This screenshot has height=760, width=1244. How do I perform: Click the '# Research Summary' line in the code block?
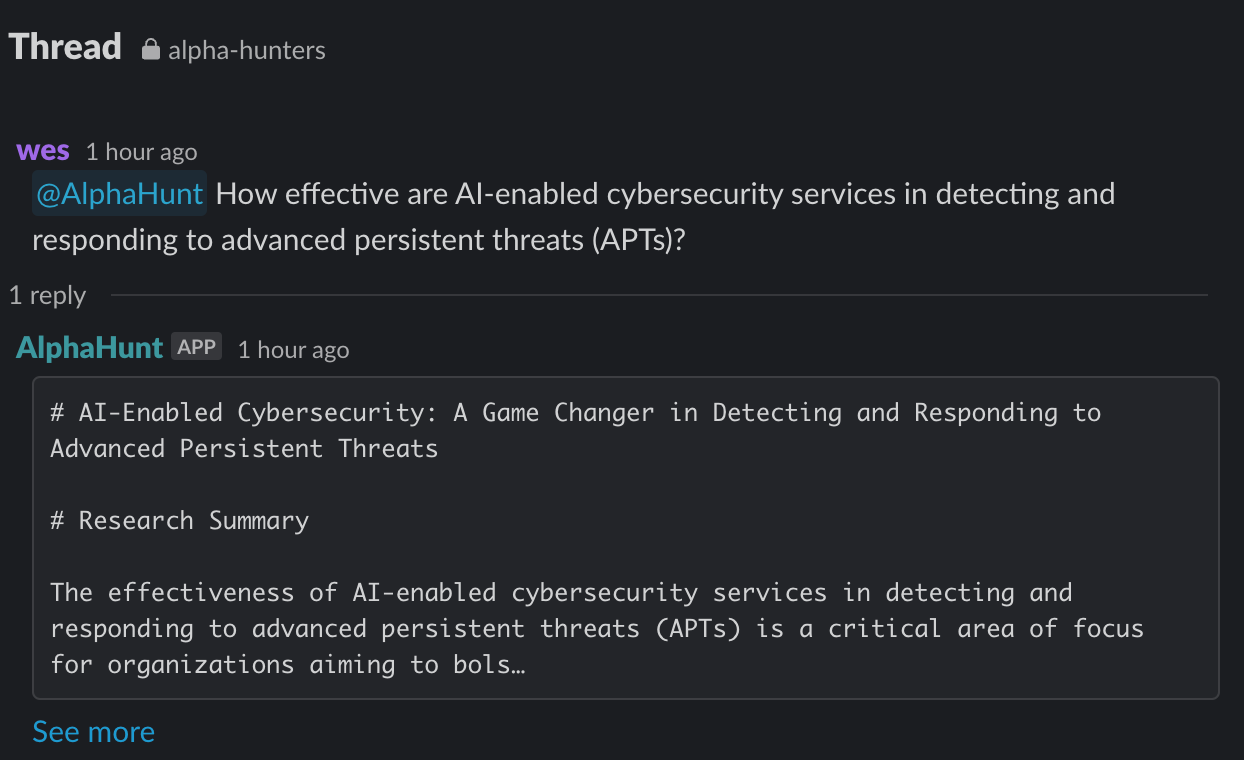tap(180, 520)
